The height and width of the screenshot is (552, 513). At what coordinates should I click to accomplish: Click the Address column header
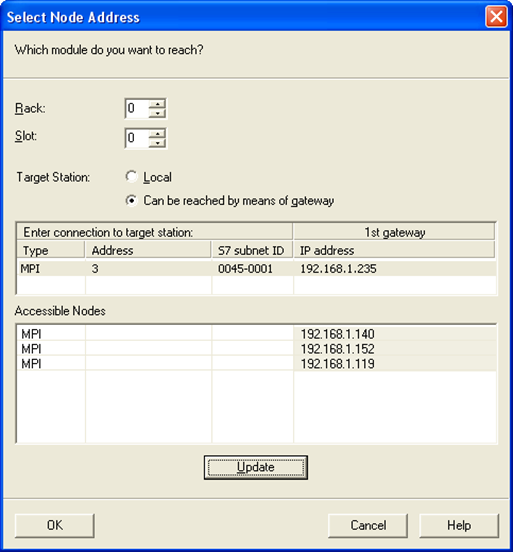148,250
